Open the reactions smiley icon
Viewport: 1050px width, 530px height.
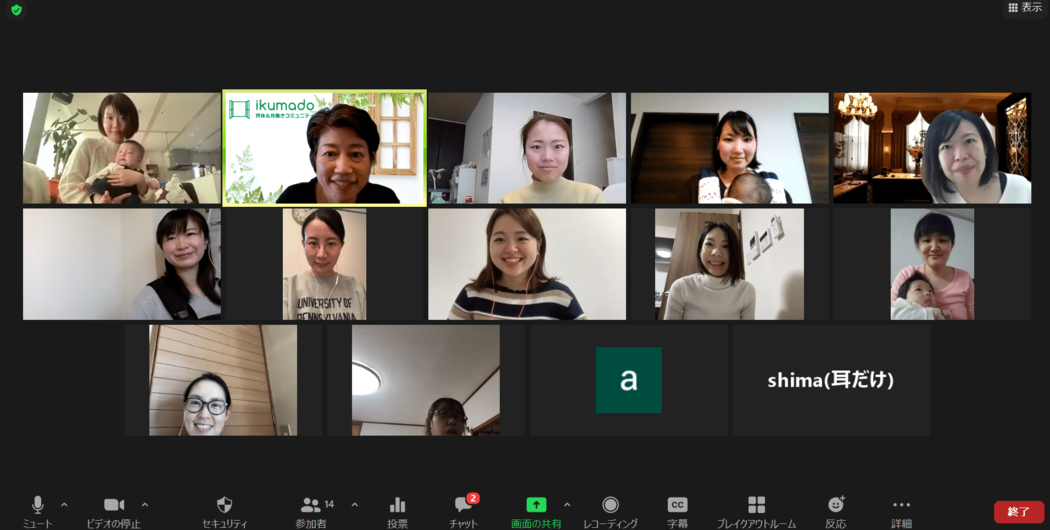click(836, 506)
